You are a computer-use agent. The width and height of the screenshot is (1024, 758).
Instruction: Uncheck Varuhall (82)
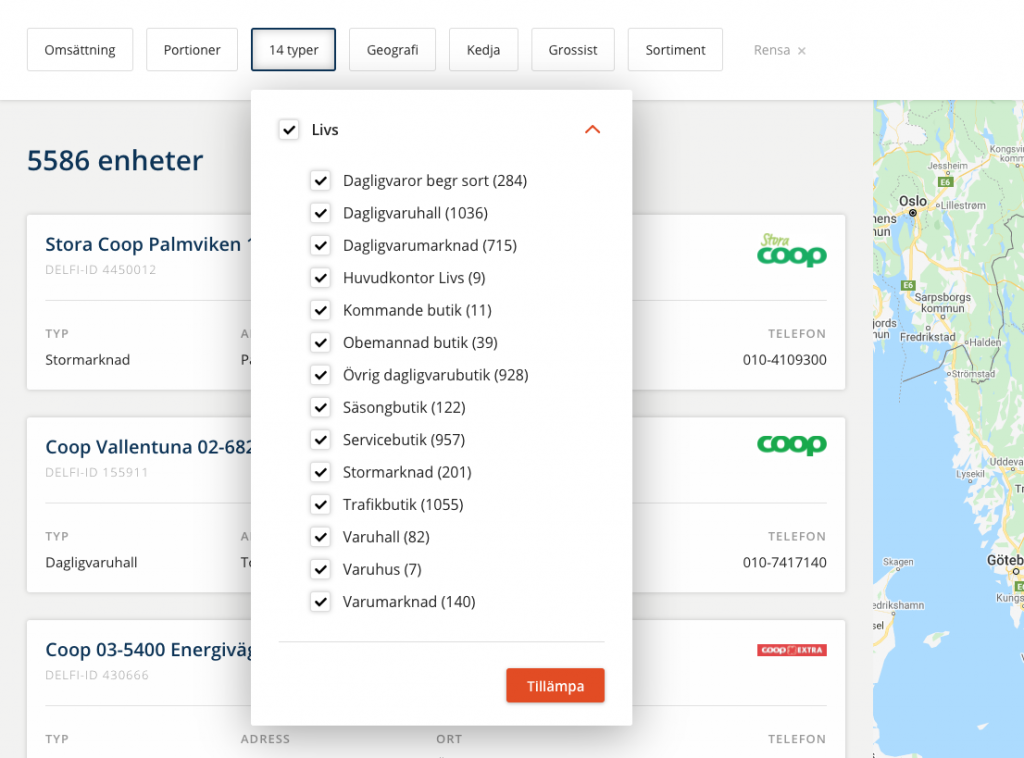tap(320, 537)
